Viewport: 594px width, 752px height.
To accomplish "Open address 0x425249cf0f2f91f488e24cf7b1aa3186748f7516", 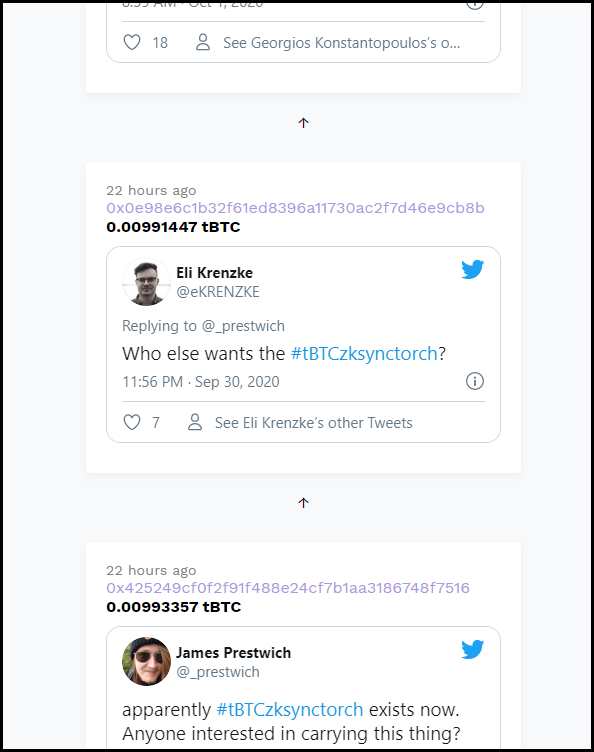I will click(288, 588).
